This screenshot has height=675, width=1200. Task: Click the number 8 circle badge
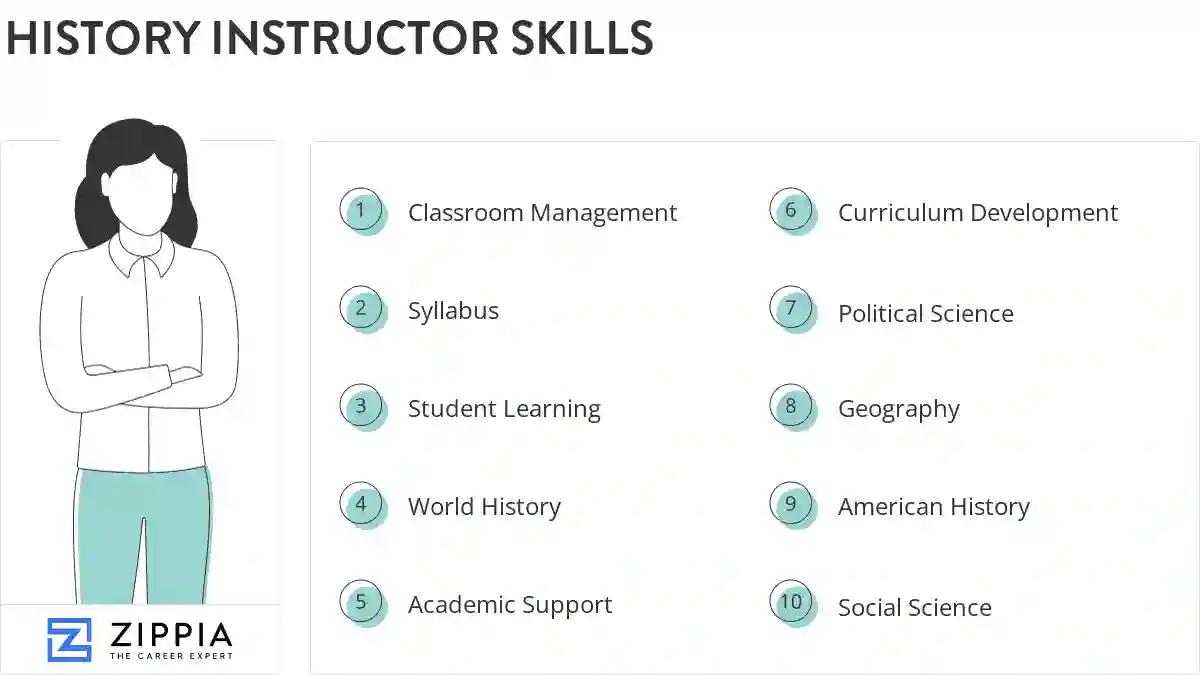click(x=791, y=406)
